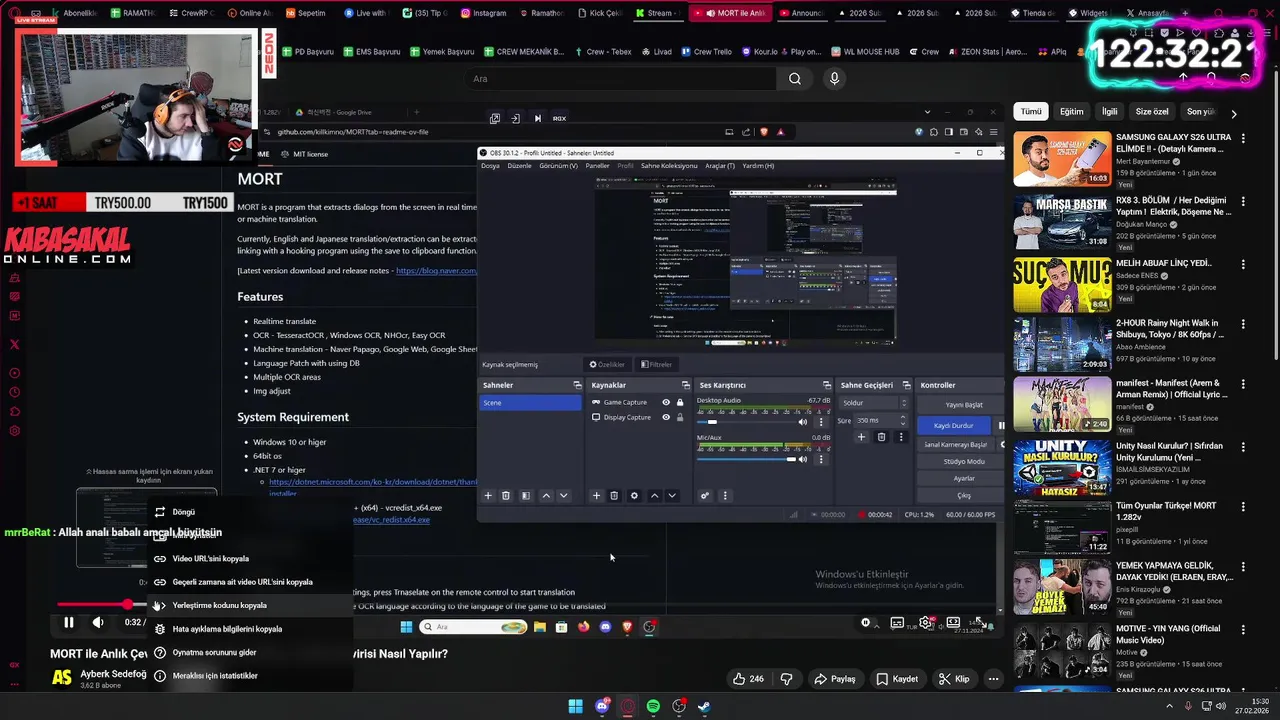The height and width of the screenshot is (720, 1280).
Task: Pop out the Kaynaklar dock panel
Action: [x=685, y=385]
